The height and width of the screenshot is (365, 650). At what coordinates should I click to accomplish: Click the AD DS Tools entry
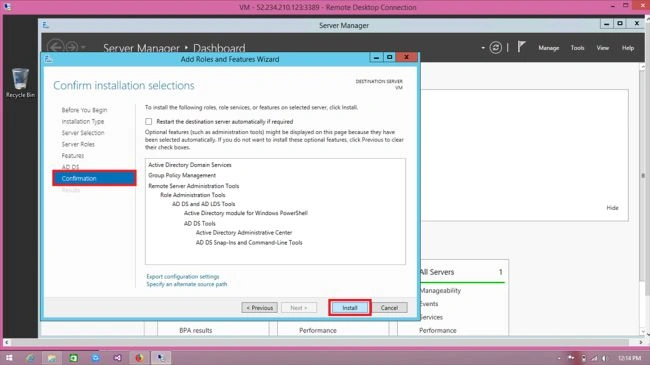click(200, 223)
